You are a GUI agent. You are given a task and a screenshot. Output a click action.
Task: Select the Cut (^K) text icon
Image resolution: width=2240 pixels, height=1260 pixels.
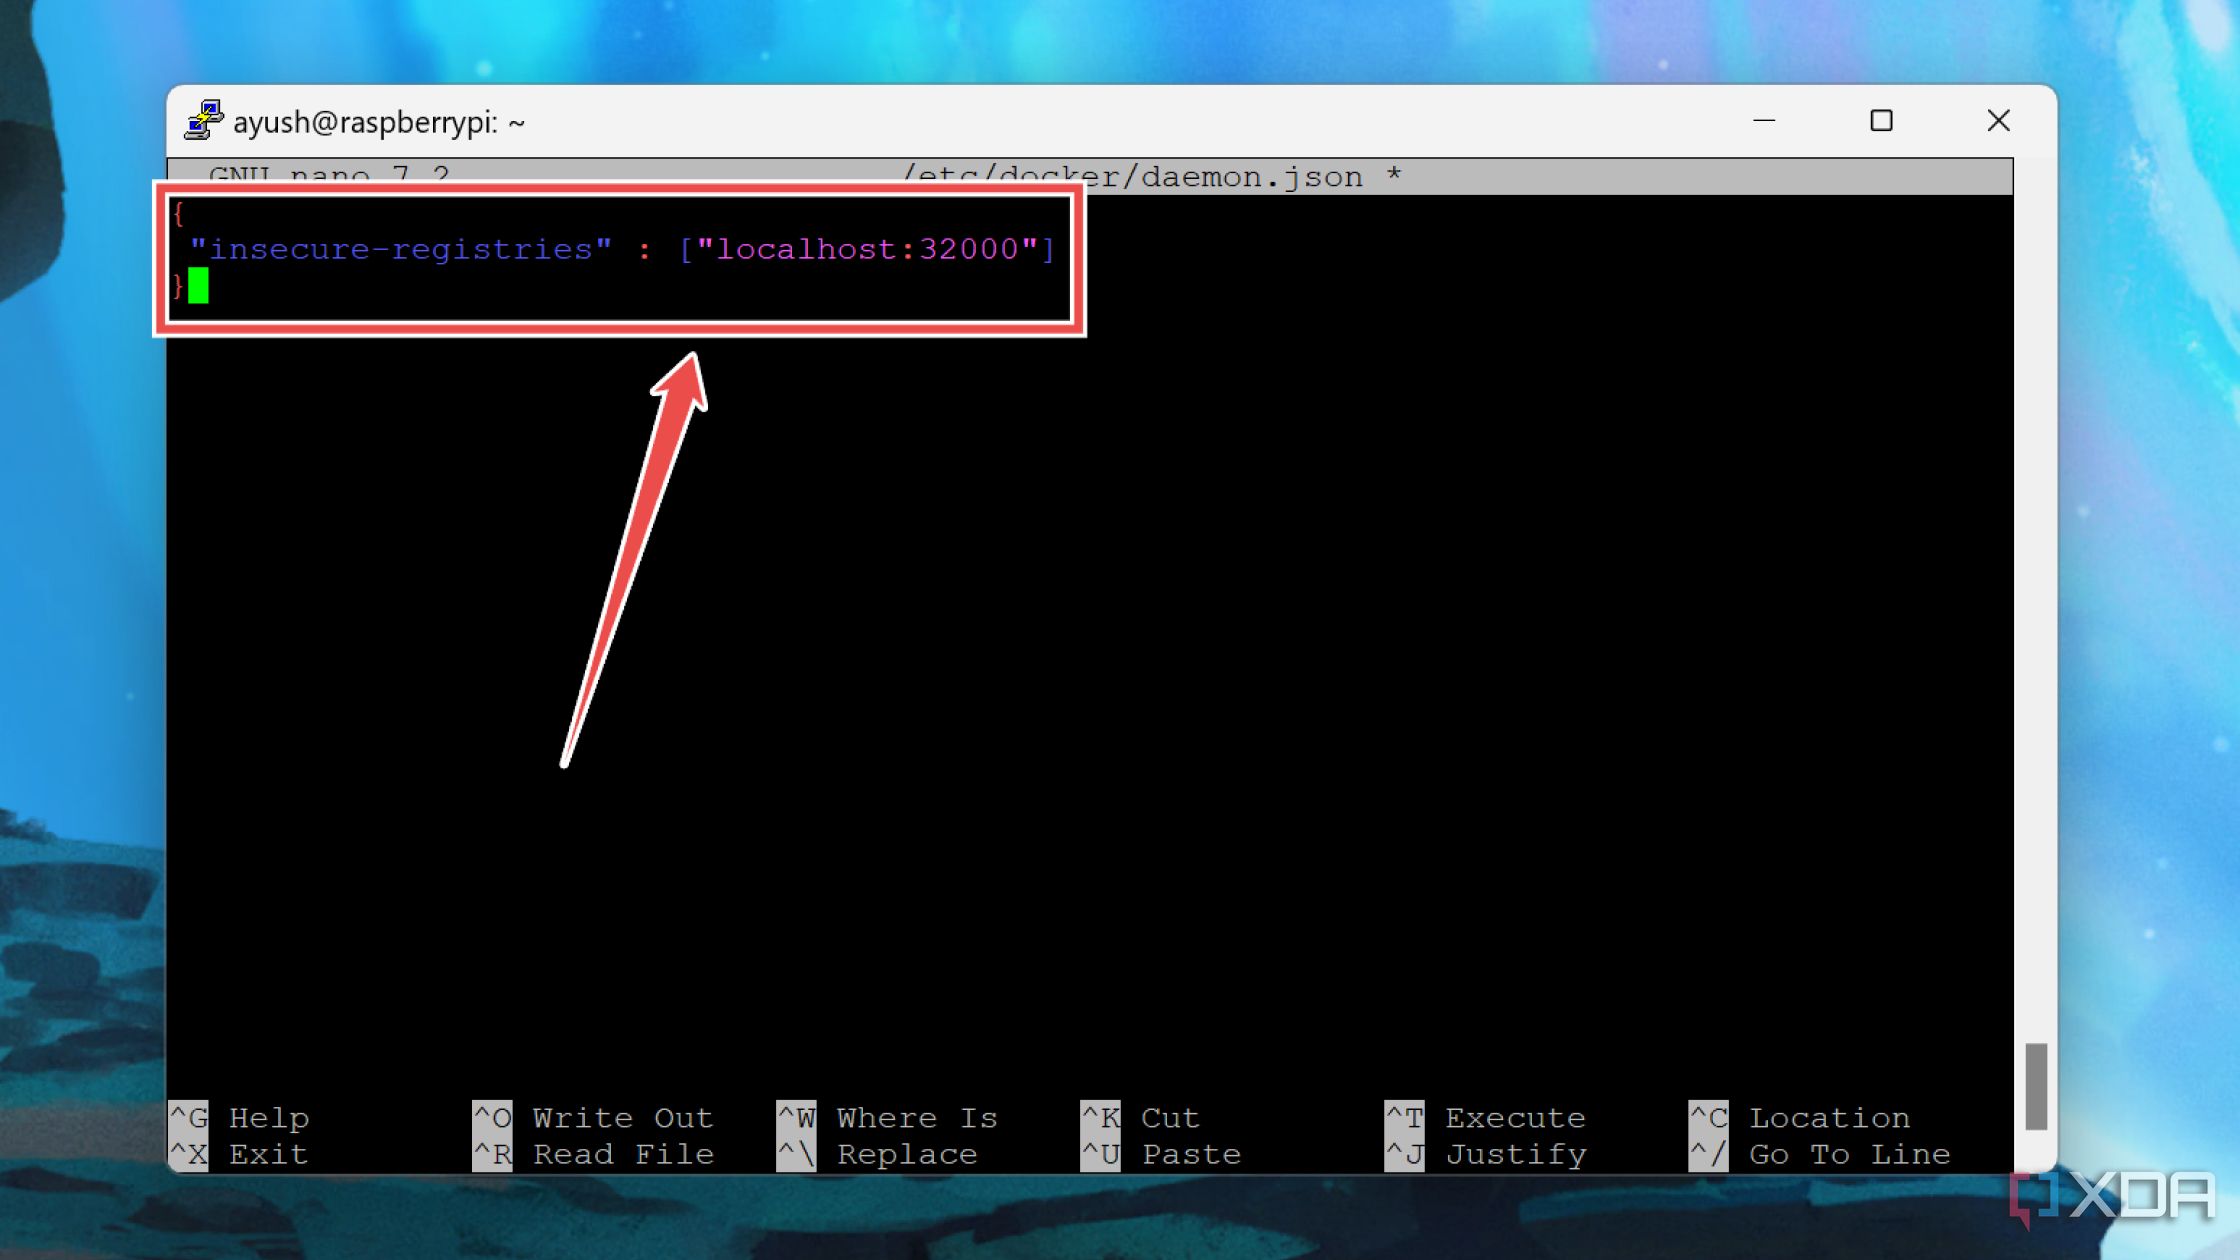1102,1117
